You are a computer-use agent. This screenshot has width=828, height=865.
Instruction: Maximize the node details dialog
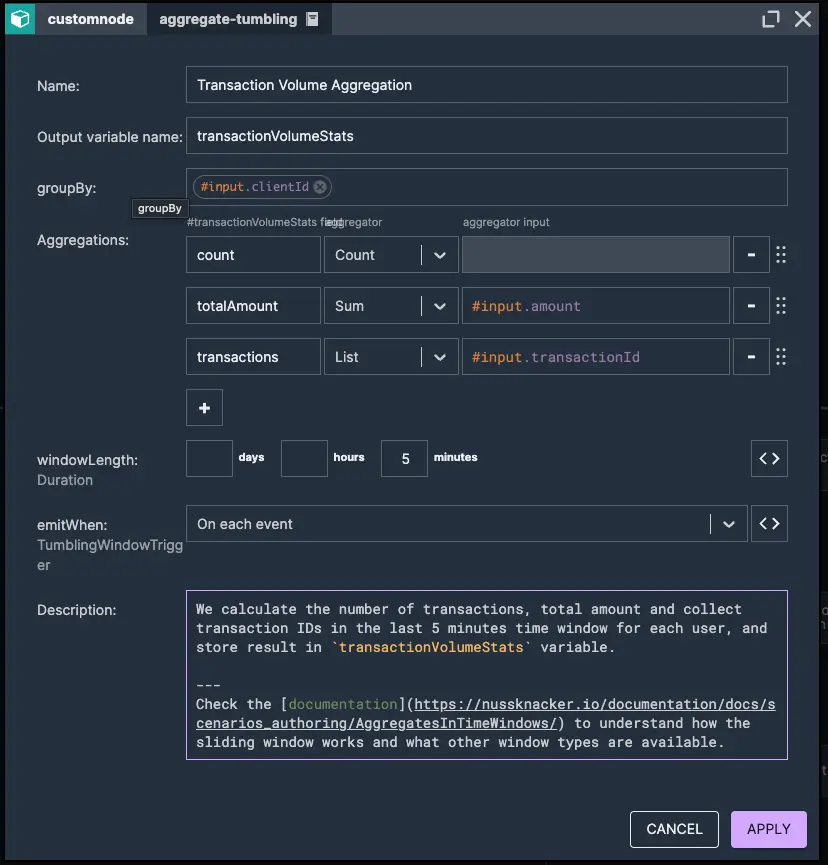771,19
